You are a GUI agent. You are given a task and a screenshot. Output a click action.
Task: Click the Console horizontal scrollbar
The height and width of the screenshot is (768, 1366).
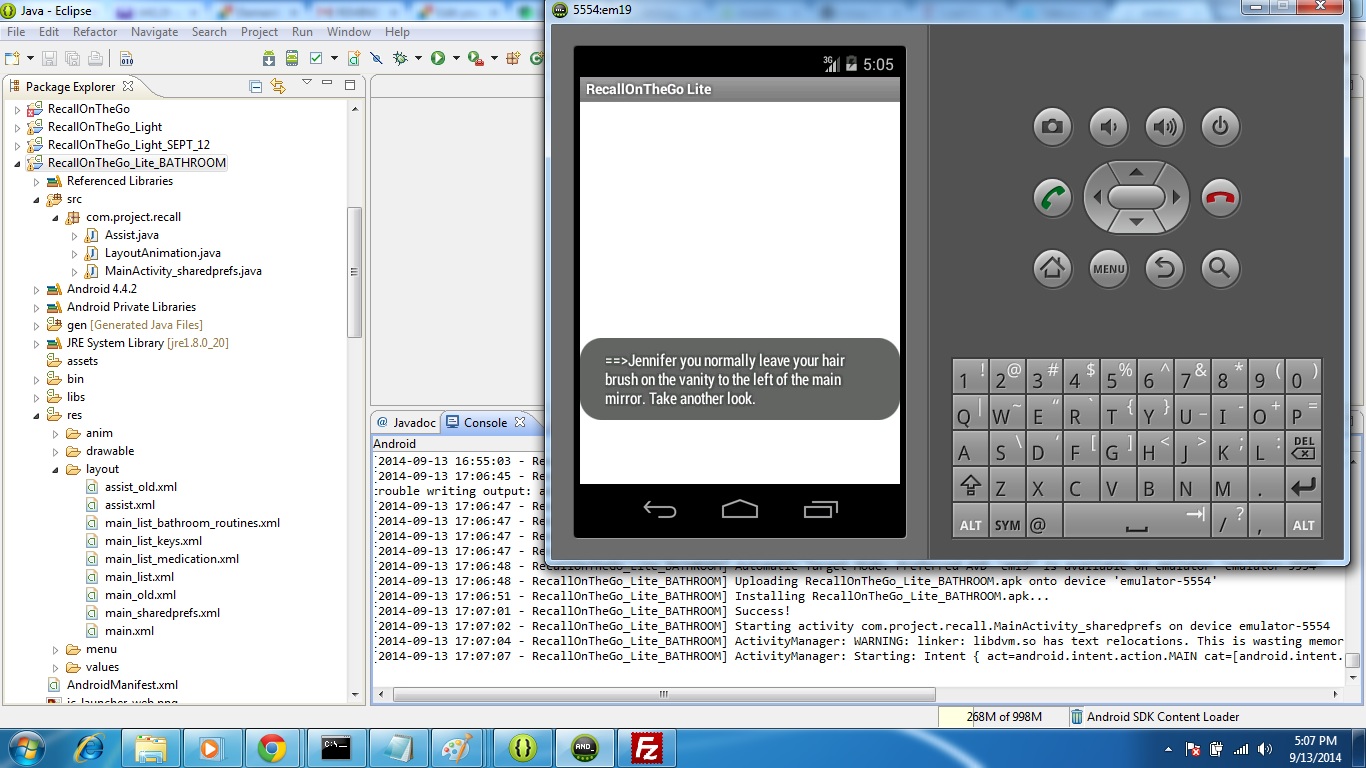click(x=664, y=694)
